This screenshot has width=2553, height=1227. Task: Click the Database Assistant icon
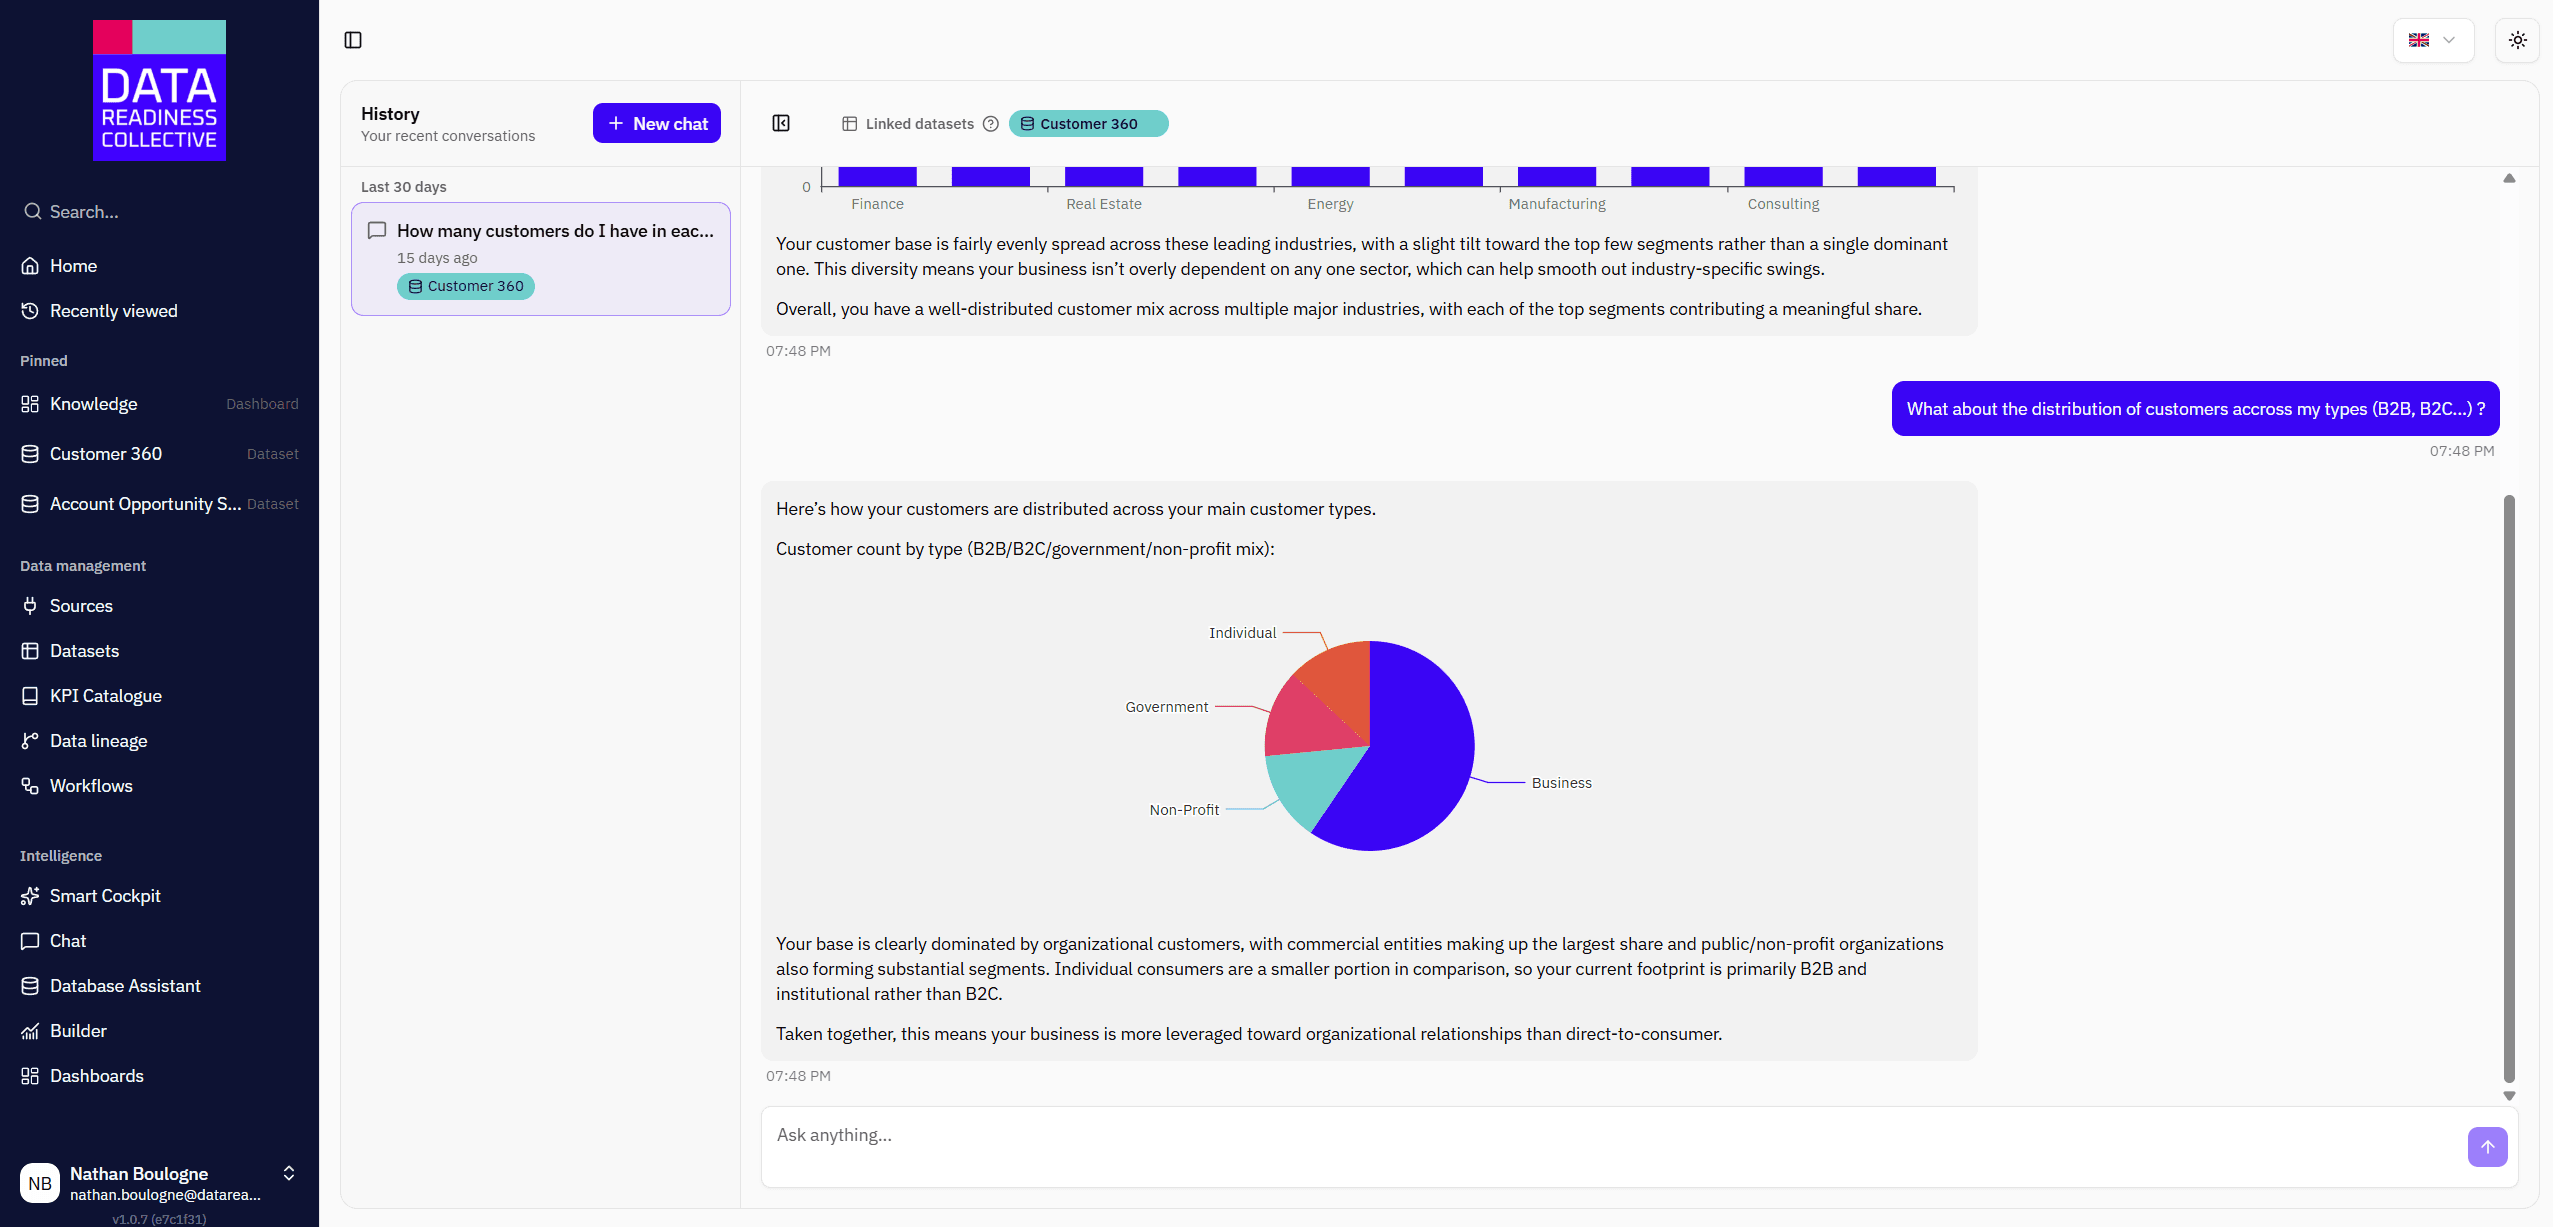30,986
